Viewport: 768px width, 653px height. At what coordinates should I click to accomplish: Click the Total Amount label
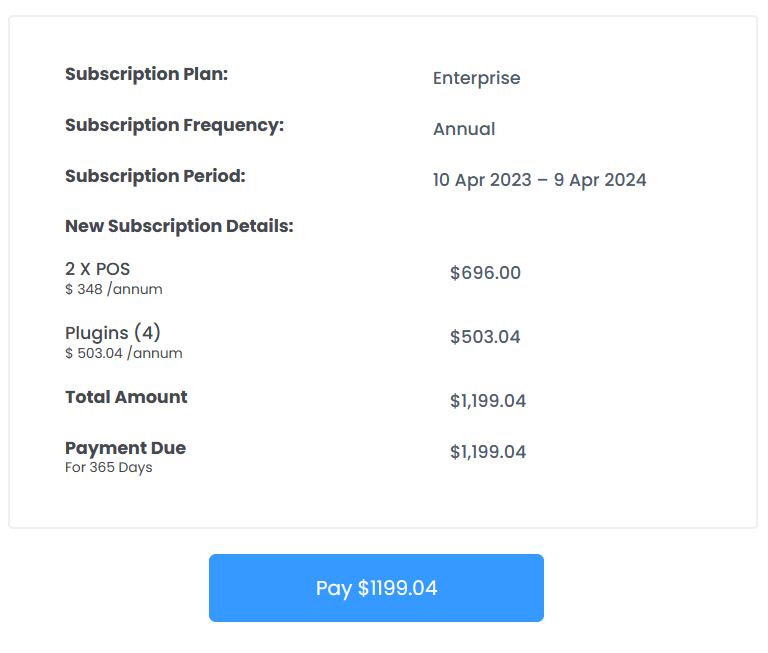[x=126, y=397]
